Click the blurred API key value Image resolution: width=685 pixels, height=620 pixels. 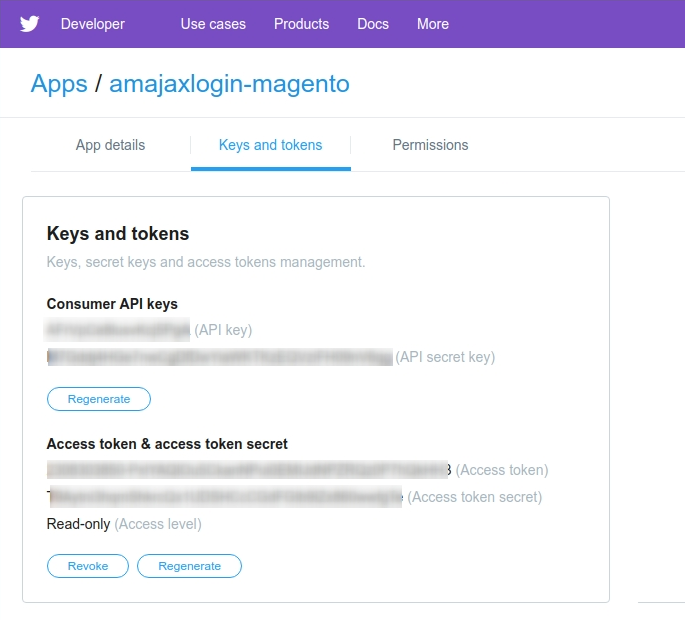coord(118,330)
